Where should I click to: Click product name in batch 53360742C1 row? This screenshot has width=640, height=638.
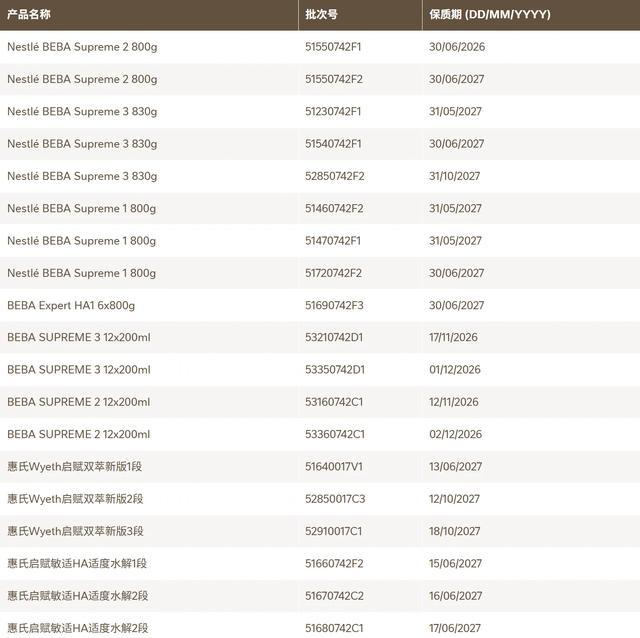(78, 434)
